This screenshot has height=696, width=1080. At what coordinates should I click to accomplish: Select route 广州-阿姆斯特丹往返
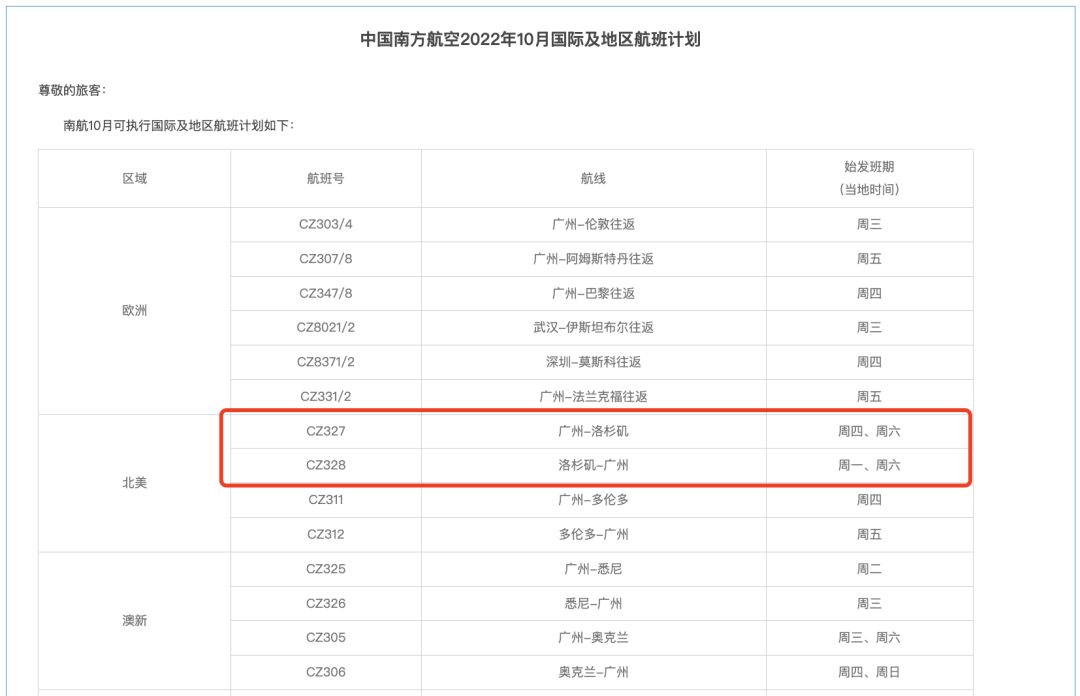pos(593,258)
